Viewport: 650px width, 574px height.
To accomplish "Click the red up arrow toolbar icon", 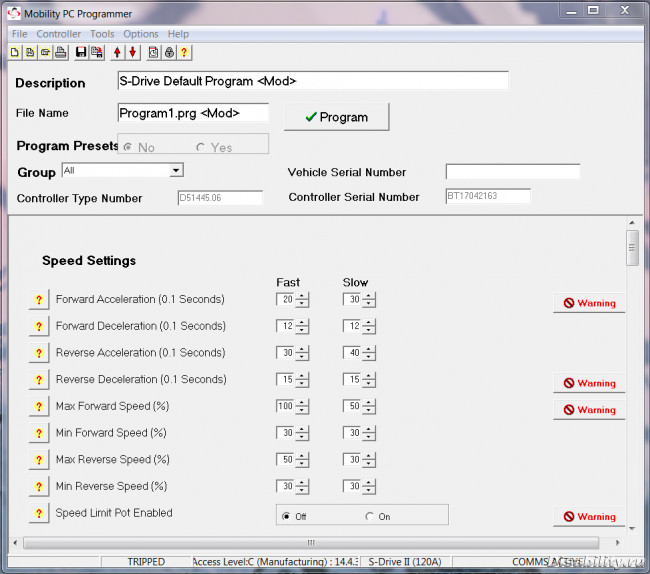I will (x=117, y=53).
